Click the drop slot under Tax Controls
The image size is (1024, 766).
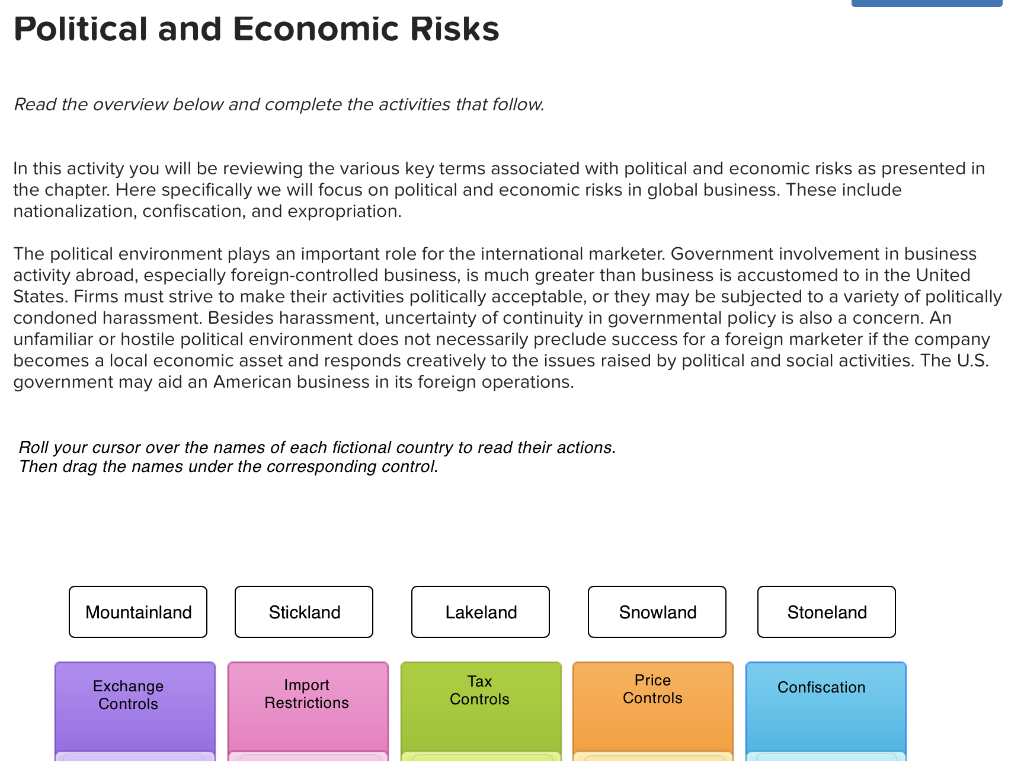click(x=480, y=758)
